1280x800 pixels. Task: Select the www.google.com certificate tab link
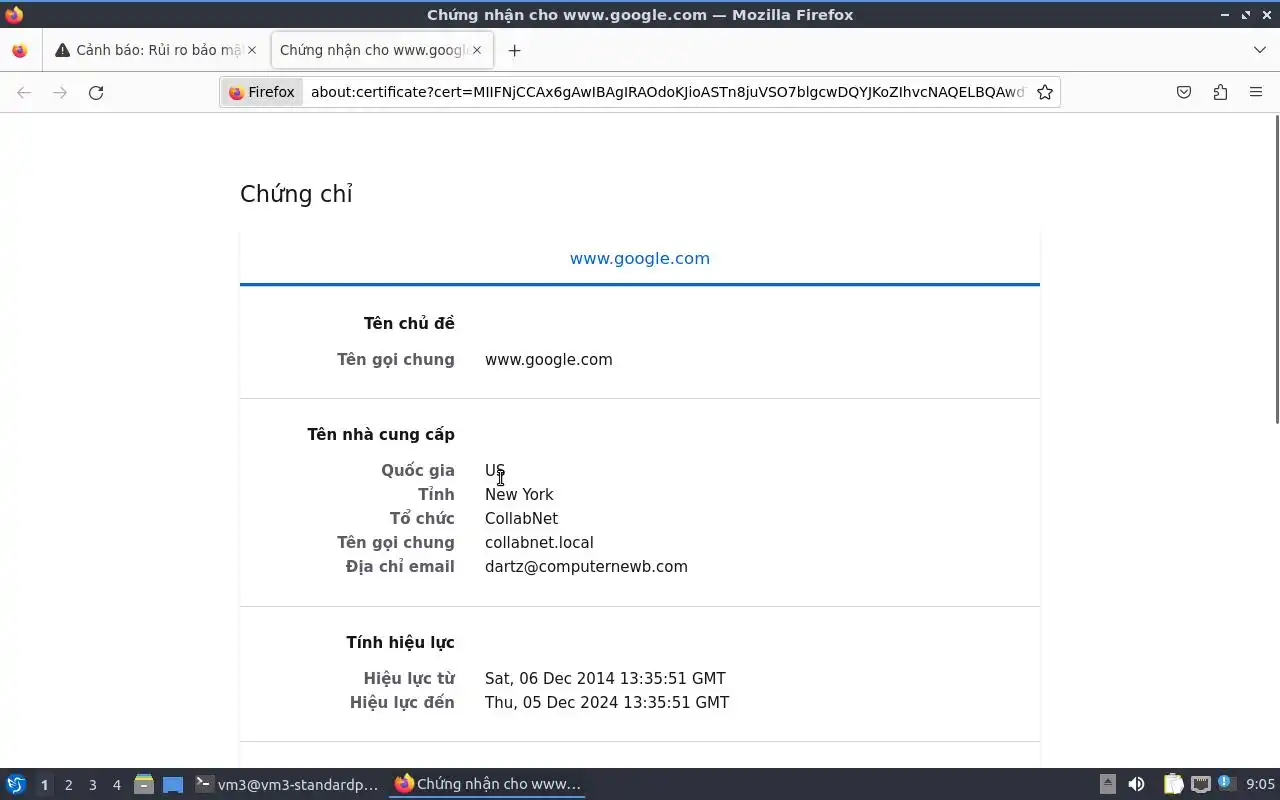pos(640,258)
